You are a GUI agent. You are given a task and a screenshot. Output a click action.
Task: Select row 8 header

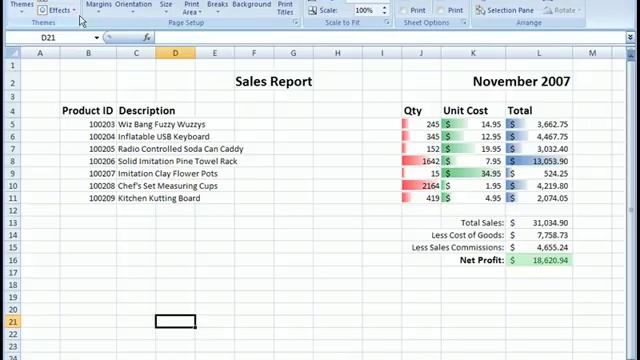[x=13, y=161]
